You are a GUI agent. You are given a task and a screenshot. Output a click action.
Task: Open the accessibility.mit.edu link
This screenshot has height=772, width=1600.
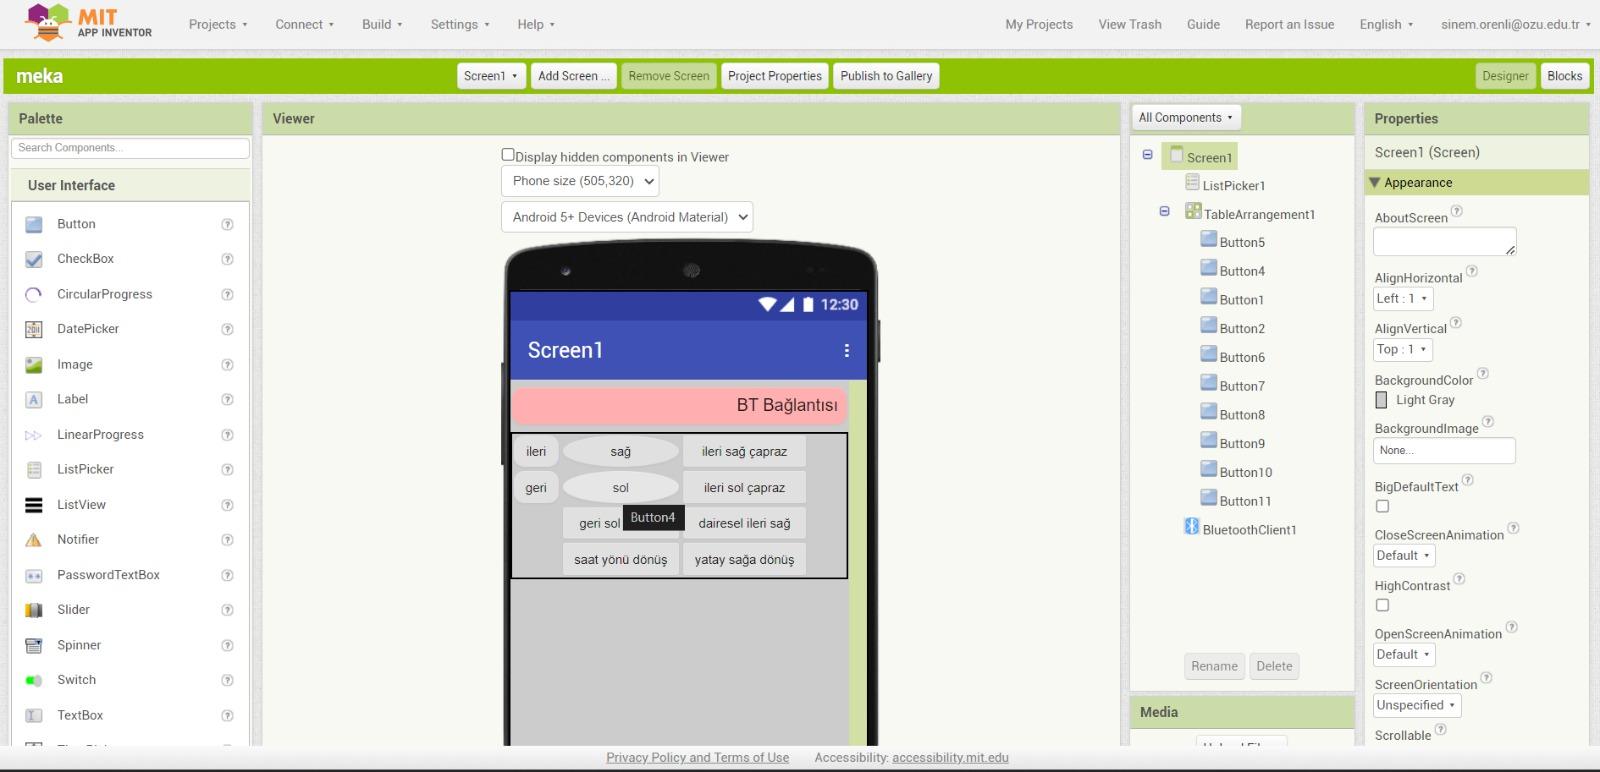[950, 757]
